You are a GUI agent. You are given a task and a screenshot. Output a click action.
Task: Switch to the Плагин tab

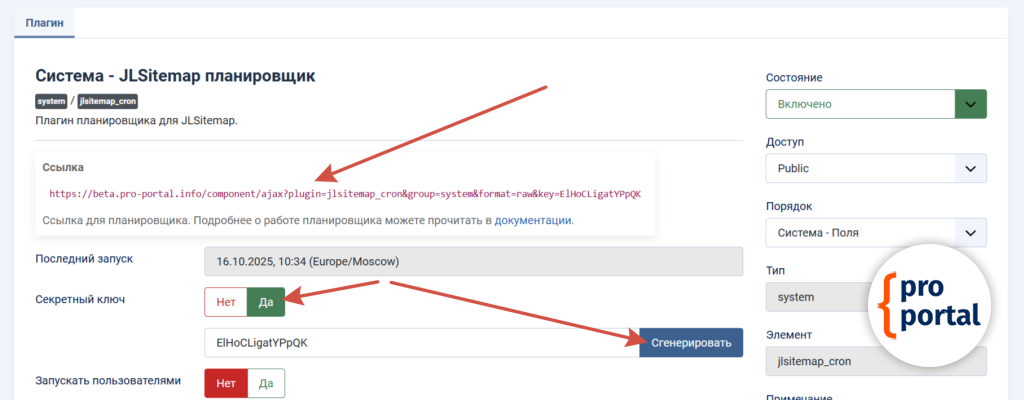pos(44,22)
